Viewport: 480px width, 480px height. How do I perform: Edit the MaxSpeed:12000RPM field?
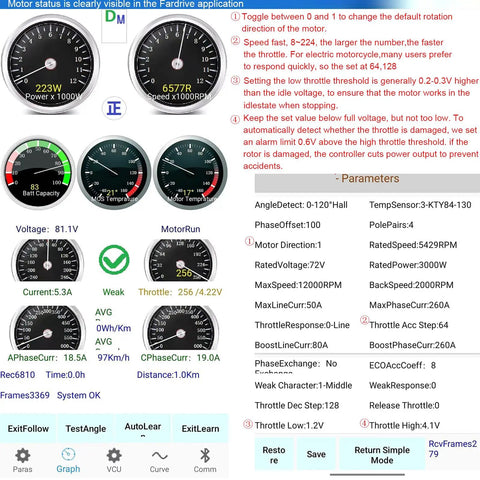click(298, 285)
